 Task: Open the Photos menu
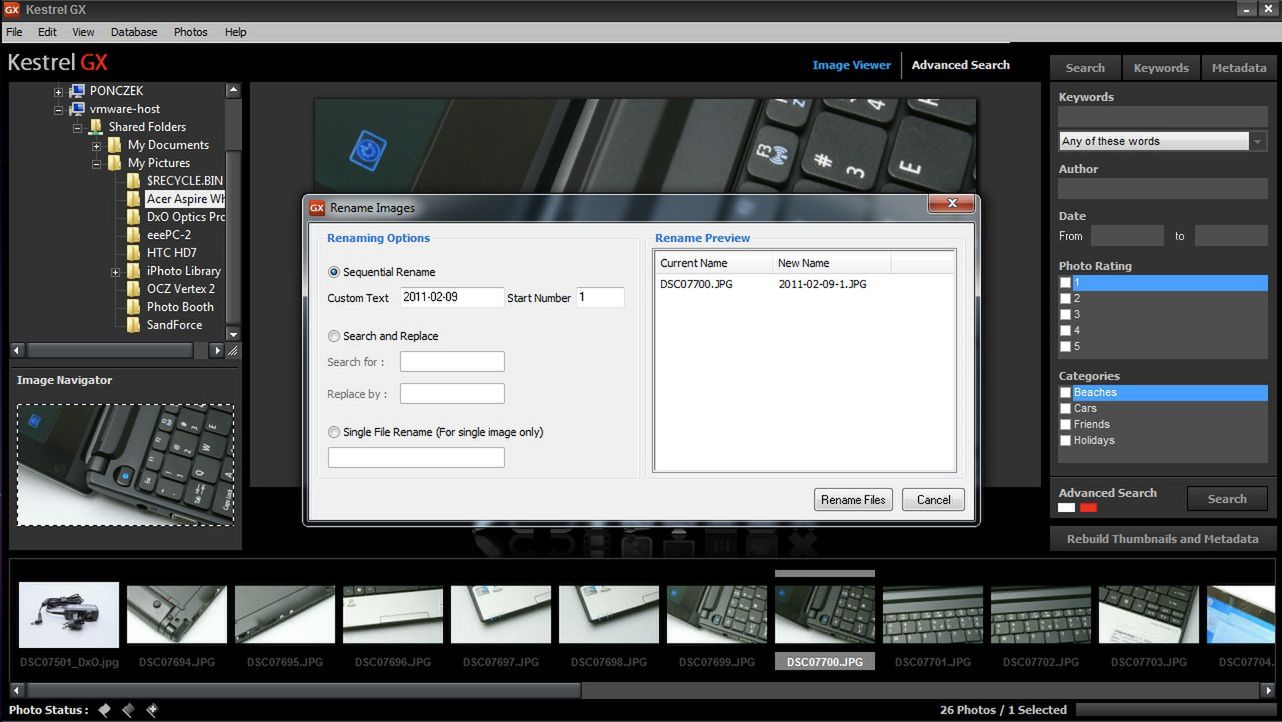pyautogui.click(x=190, y=32)
